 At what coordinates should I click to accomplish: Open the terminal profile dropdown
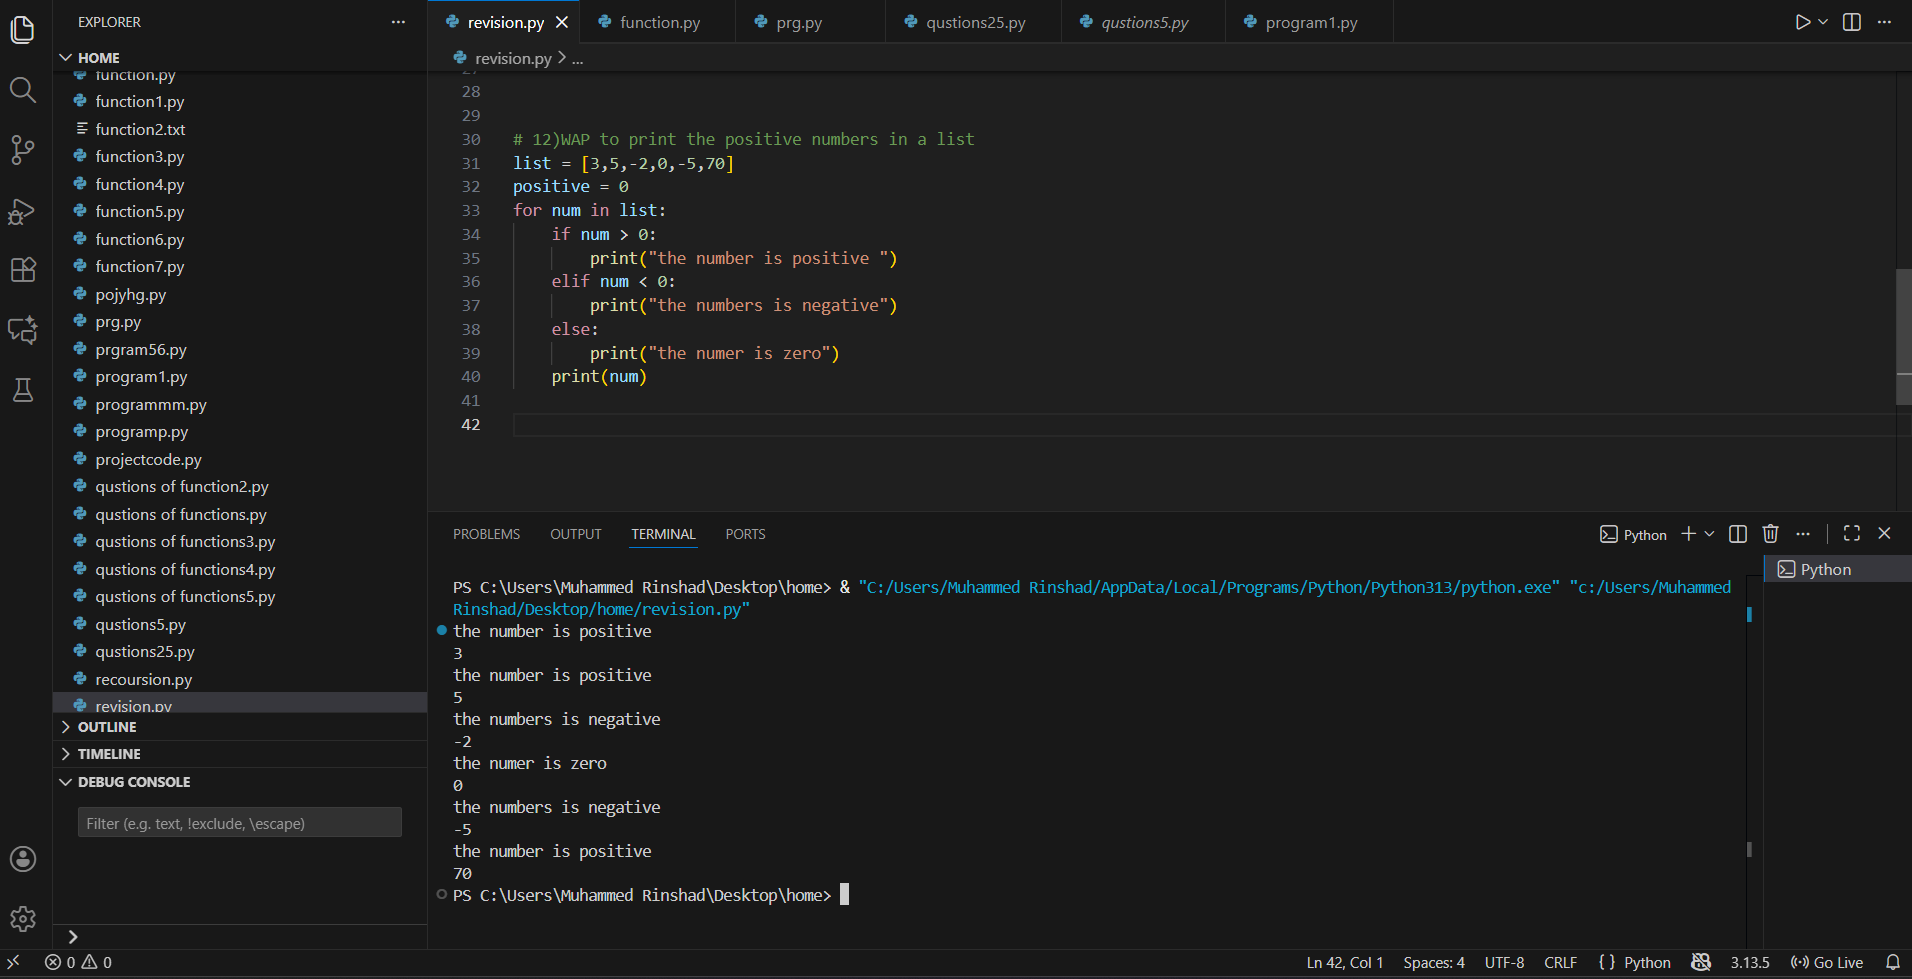click(x=1710, y=533)
